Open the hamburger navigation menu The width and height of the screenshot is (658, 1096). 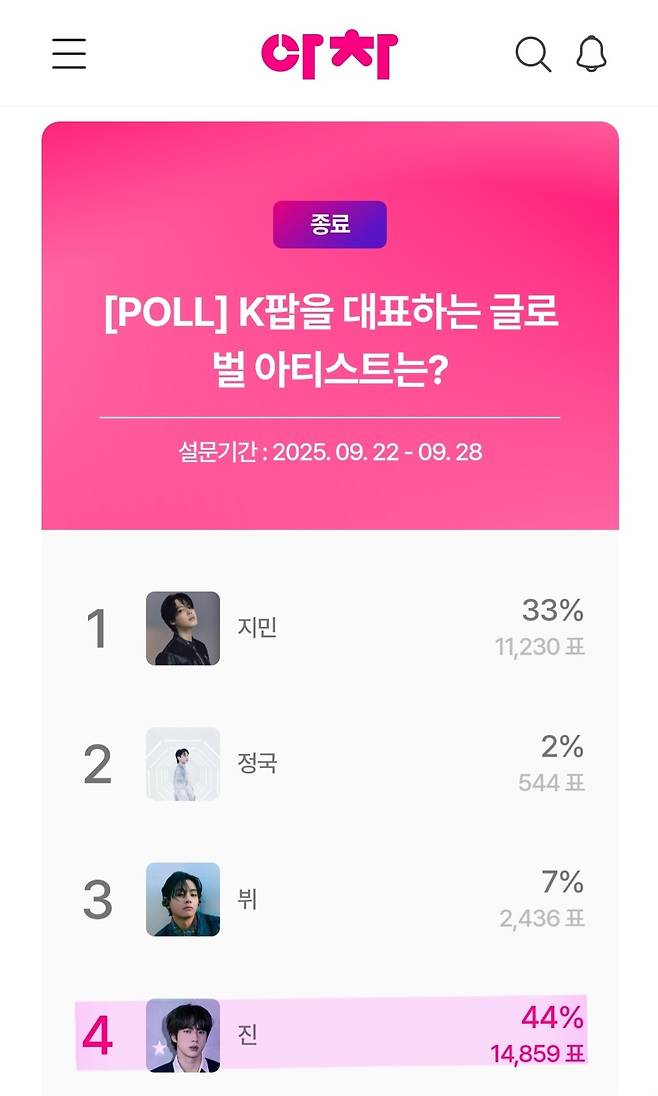click(x=68, y=55)
